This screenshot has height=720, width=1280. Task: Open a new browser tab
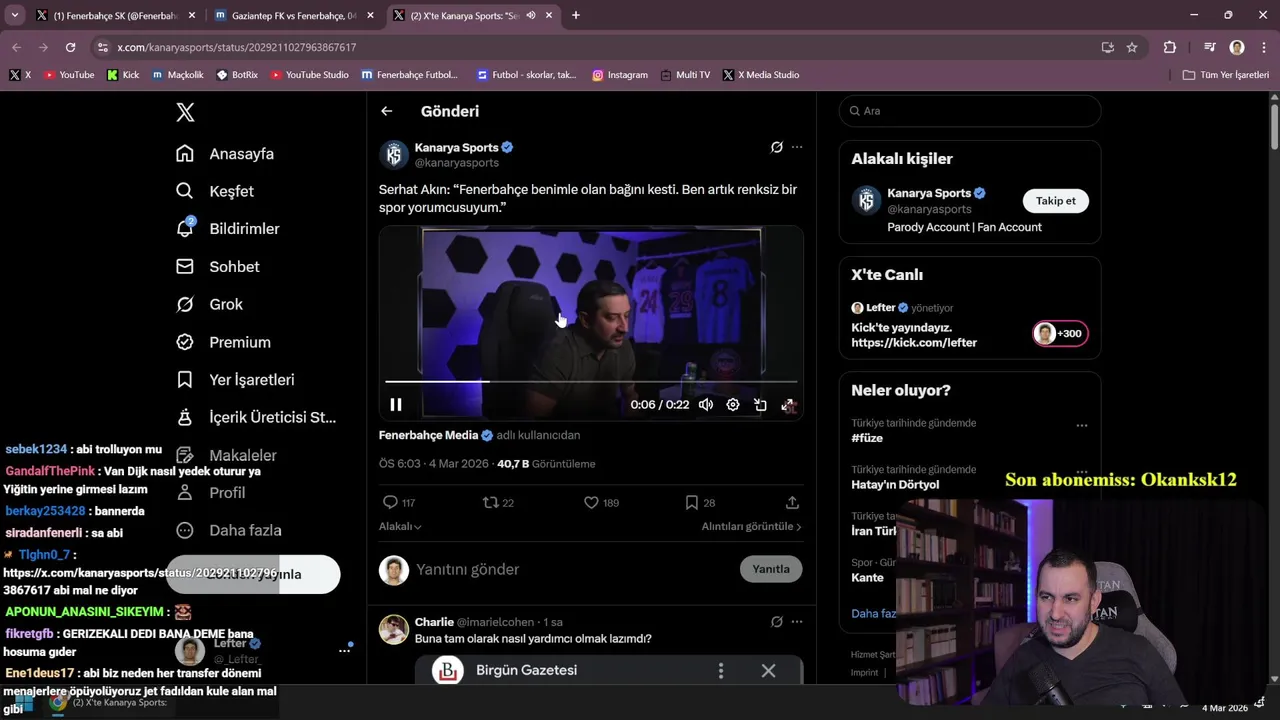click(x=575, y=16)
